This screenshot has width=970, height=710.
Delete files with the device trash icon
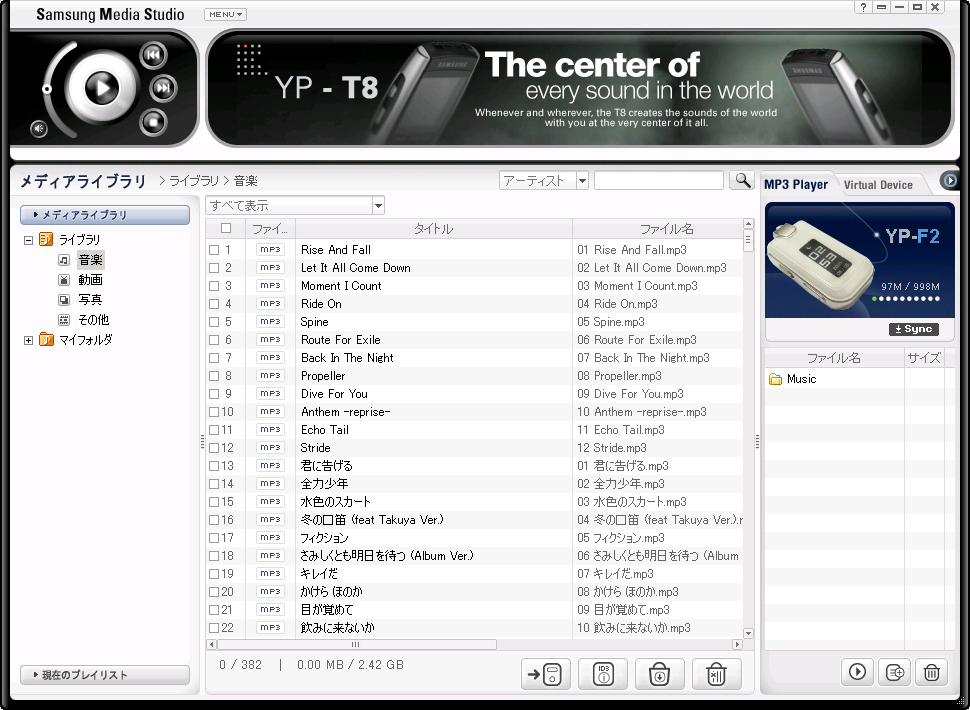(931, 672)
